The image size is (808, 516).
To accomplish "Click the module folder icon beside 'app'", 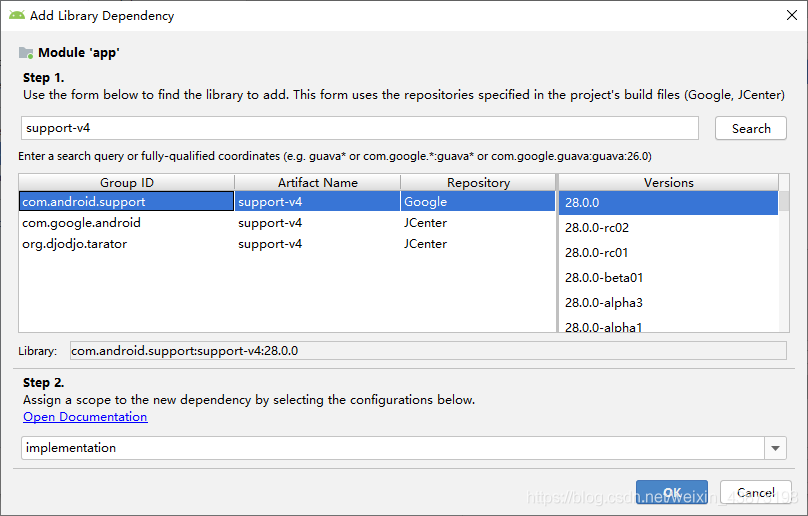I will pos(26,53).
